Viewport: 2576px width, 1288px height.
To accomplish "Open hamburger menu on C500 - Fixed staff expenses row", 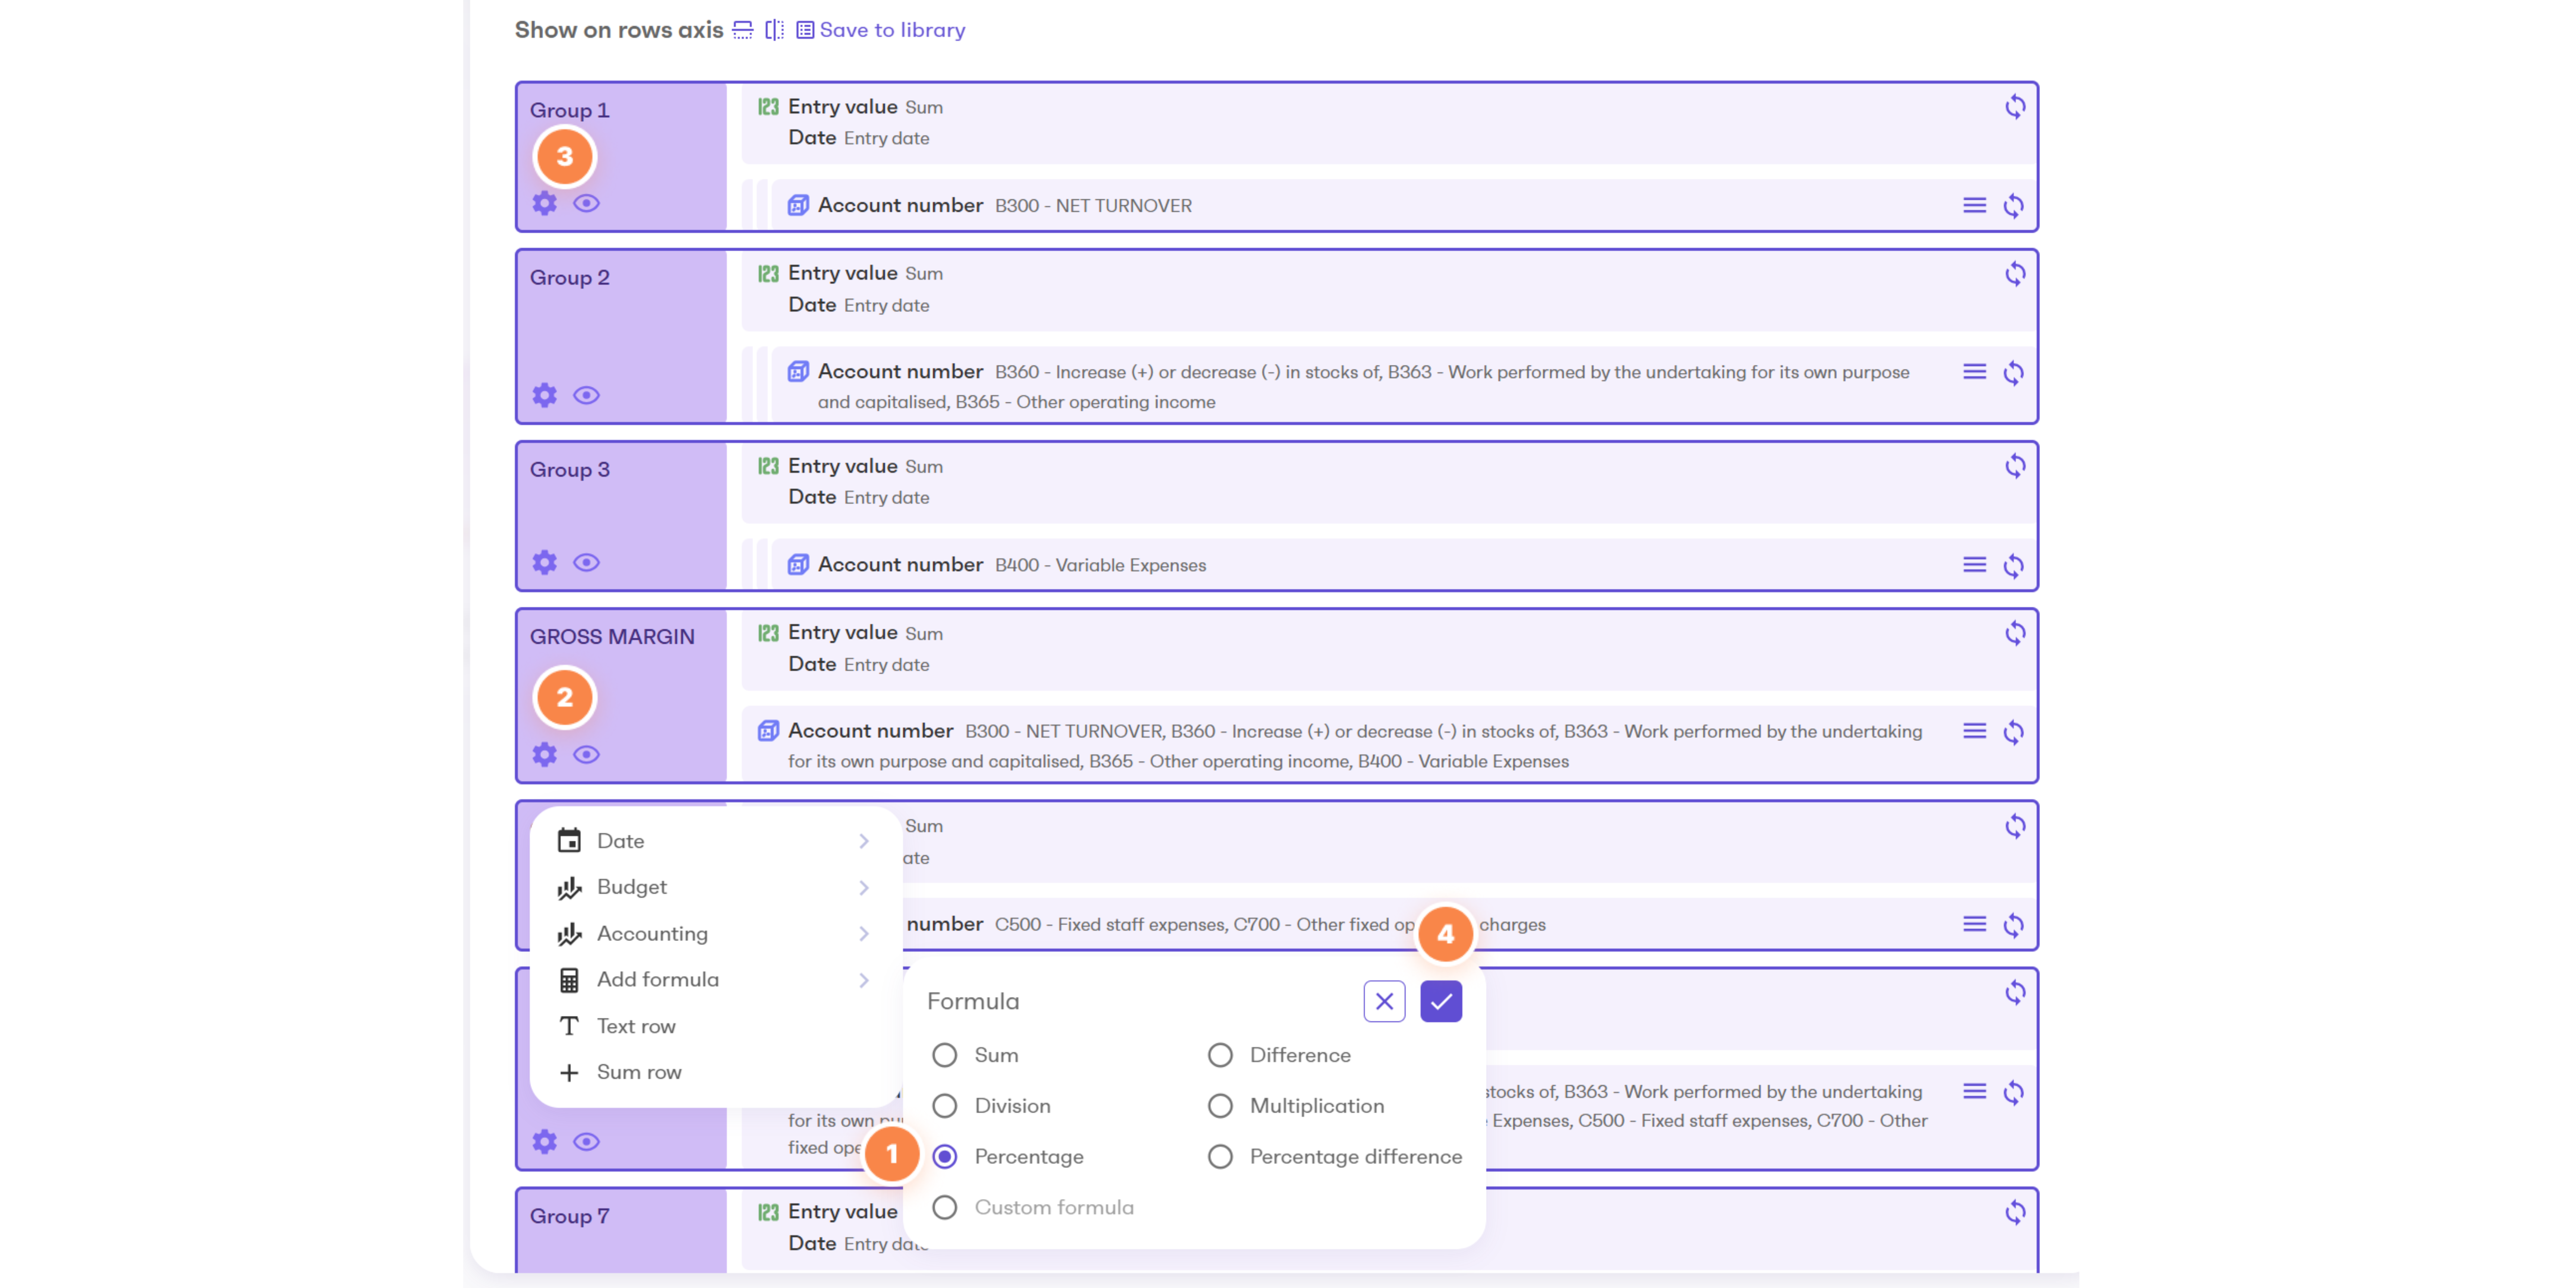I will click(x=1974, y=924).
